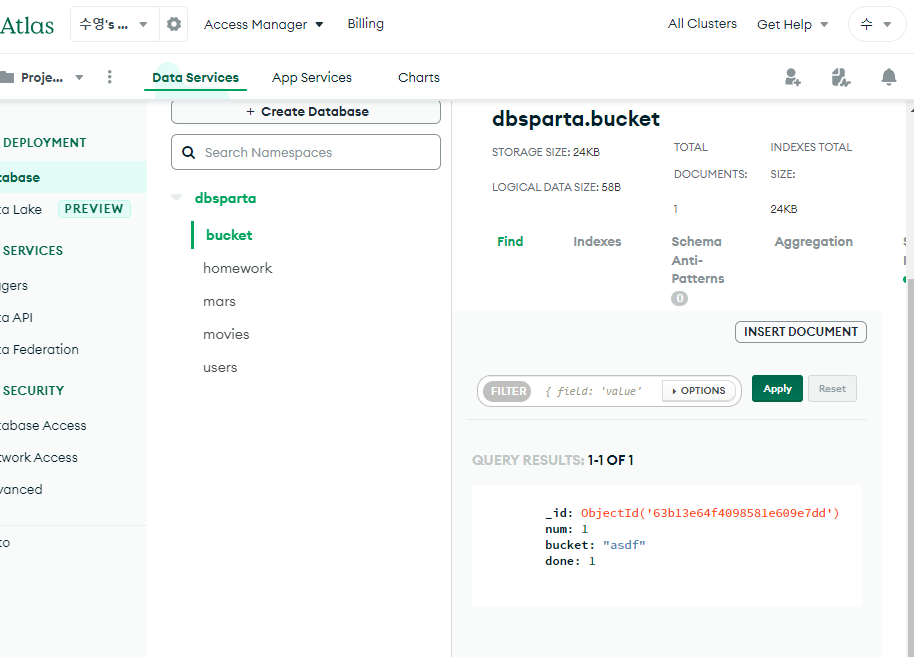Open the Aggregation tab
Image resolution: width=914 pixels, height=657 pixels.
[813, 241]
